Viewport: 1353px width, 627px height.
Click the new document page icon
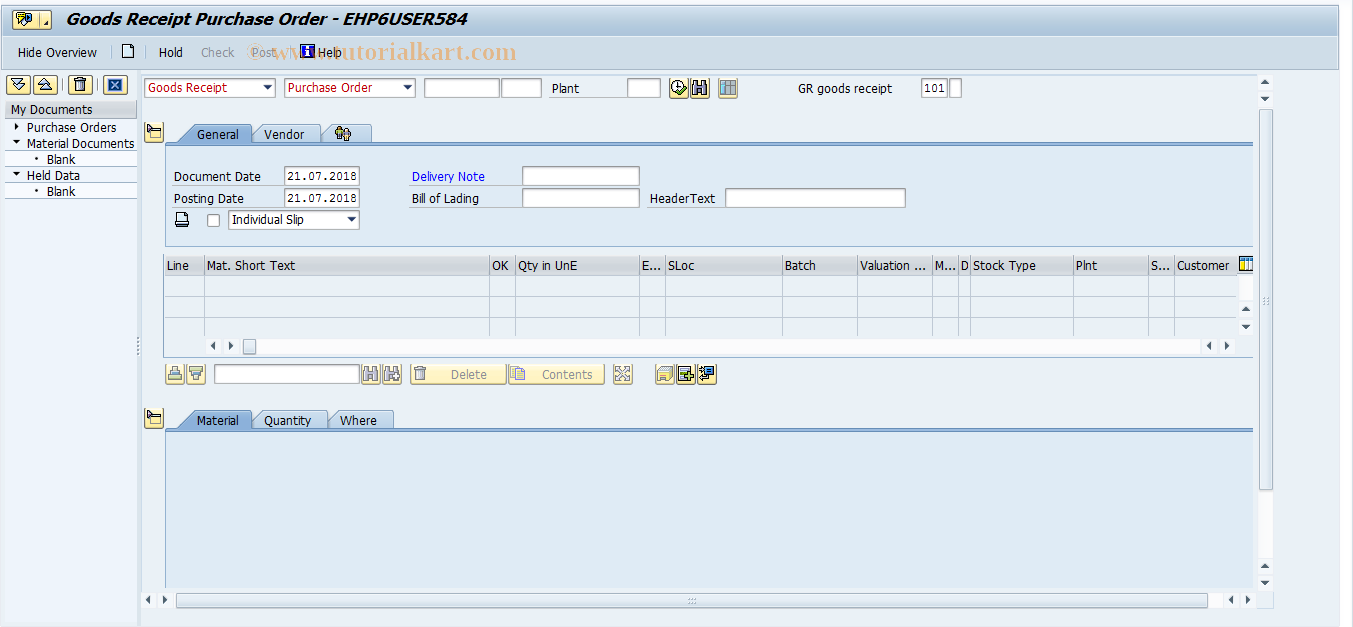pos(128,52)
